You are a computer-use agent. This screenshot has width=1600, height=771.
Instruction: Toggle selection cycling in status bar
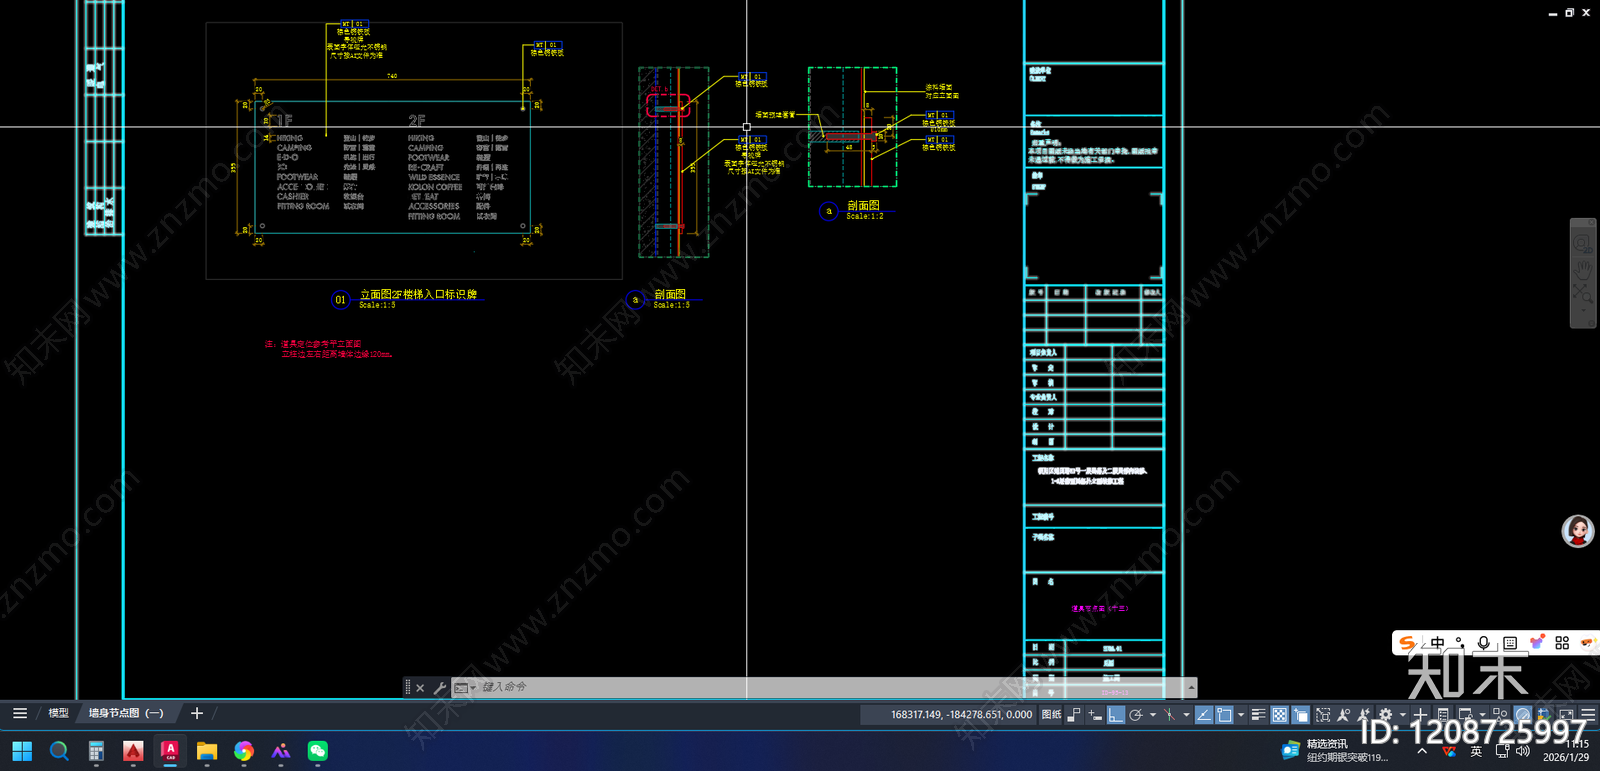click(1301, 714)
